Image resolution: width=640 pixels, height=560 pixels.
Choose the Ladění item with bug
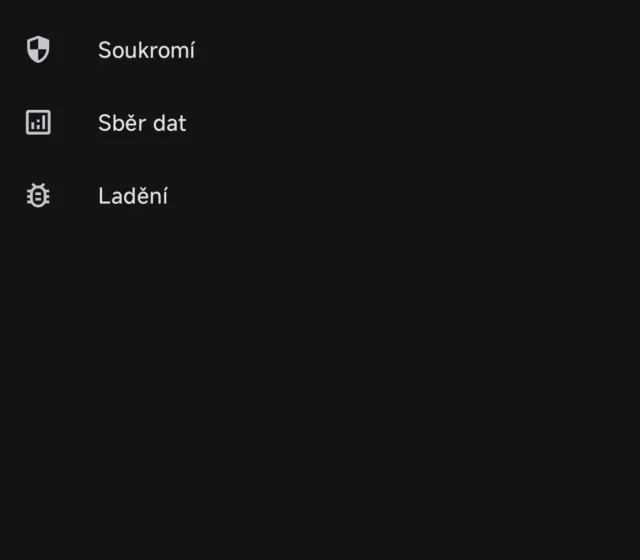pyautogui.click(x=133, y=196)
